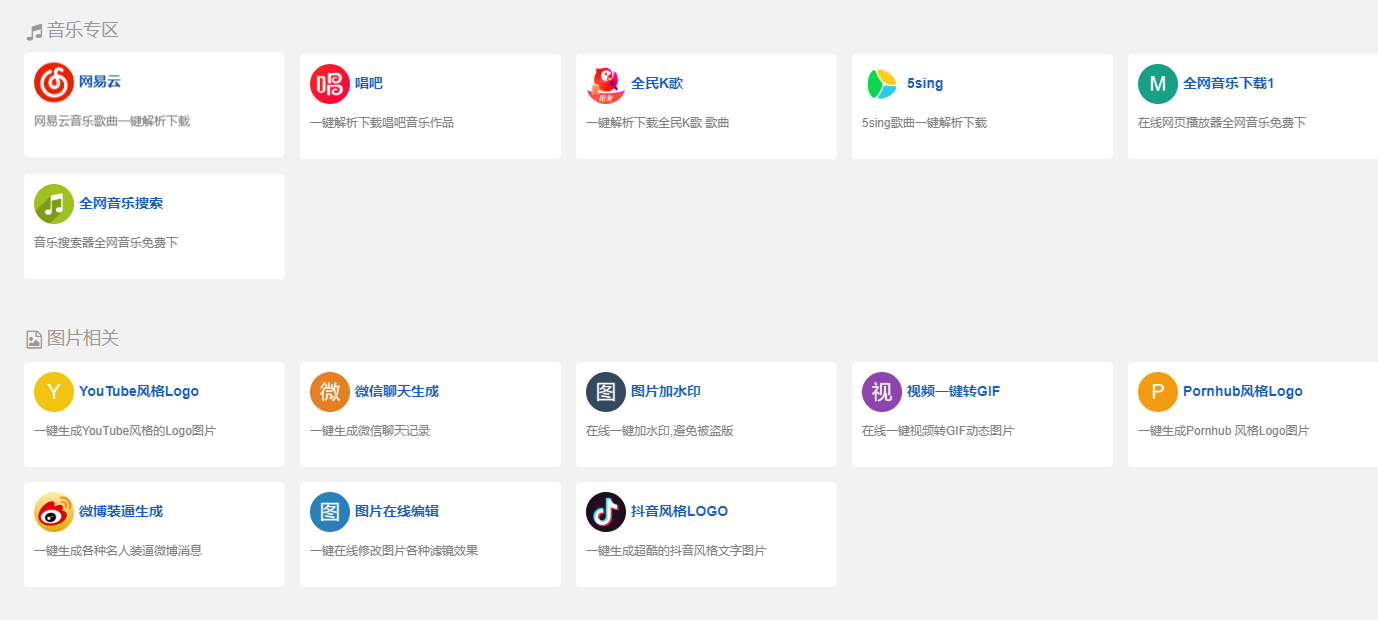Click the 唱吧 red icon
1378x620 pixels.
(x=330, y=84)
